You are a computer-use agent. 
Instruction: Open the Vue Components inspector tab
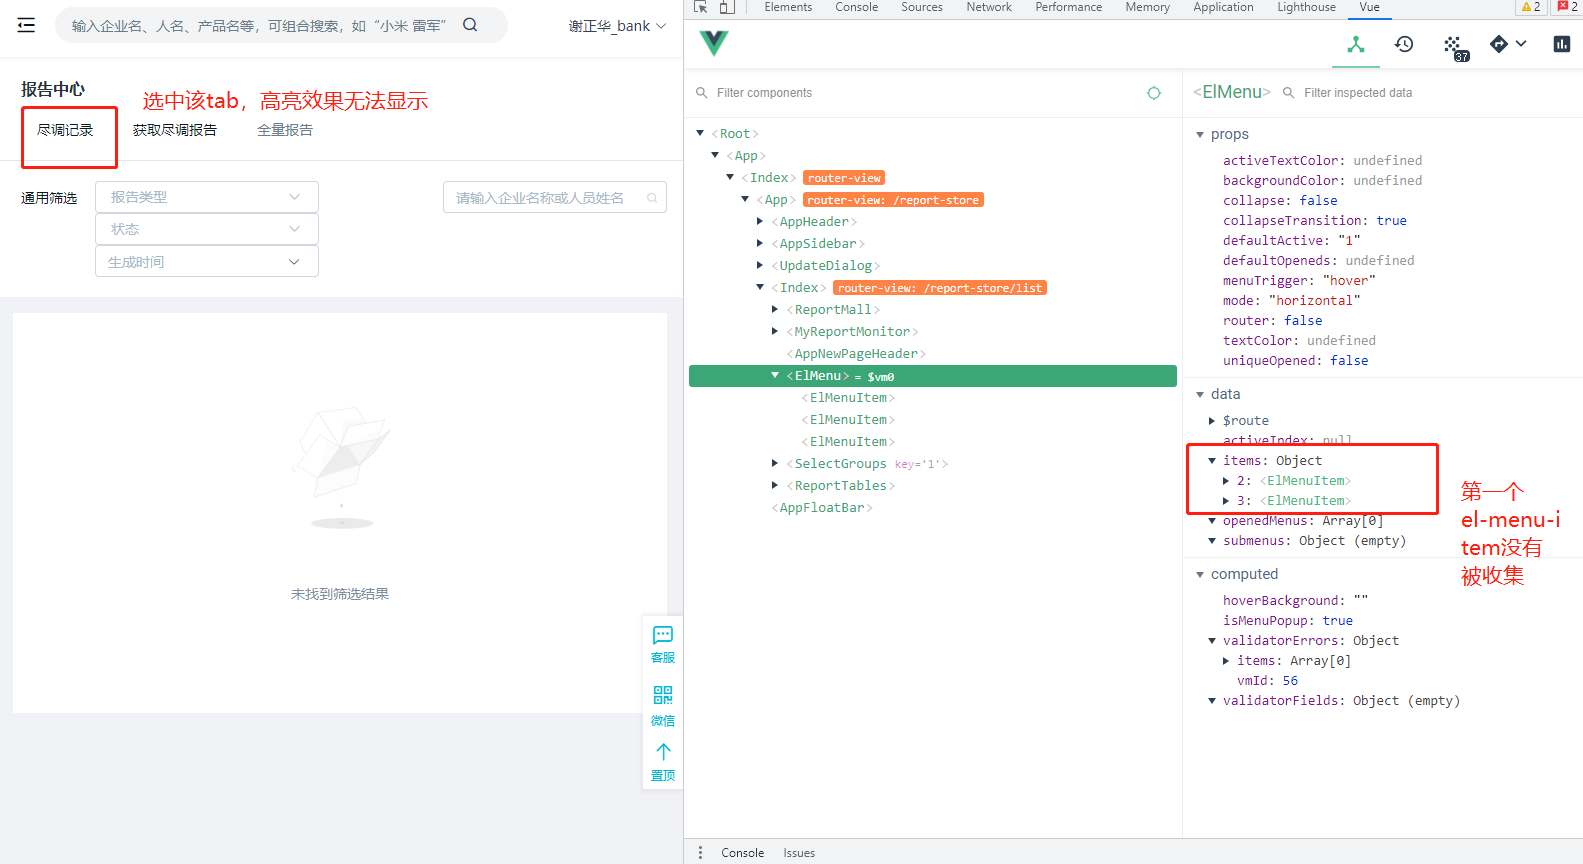1355,45
